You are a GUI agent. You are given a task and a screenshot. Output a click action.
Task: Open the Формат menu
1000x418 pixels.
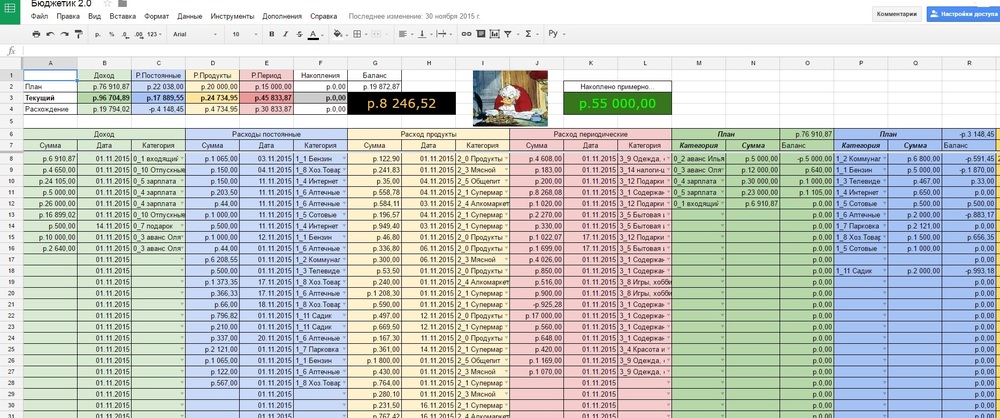pos(156,17)
